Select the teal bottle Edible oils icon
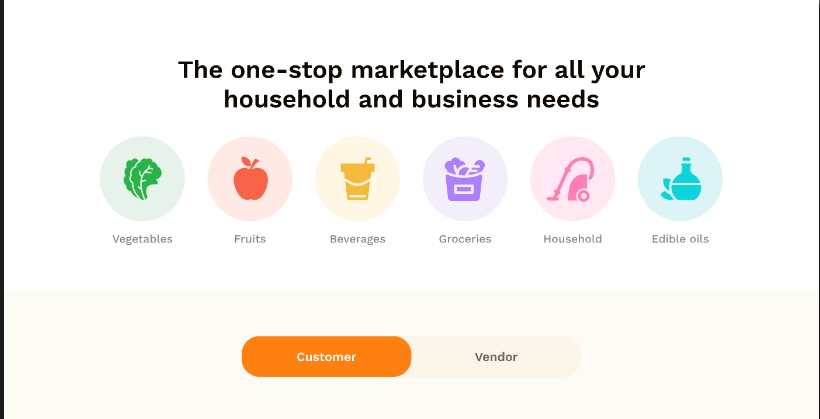Viewport: 820px width, 419px height. click(680, 179)
